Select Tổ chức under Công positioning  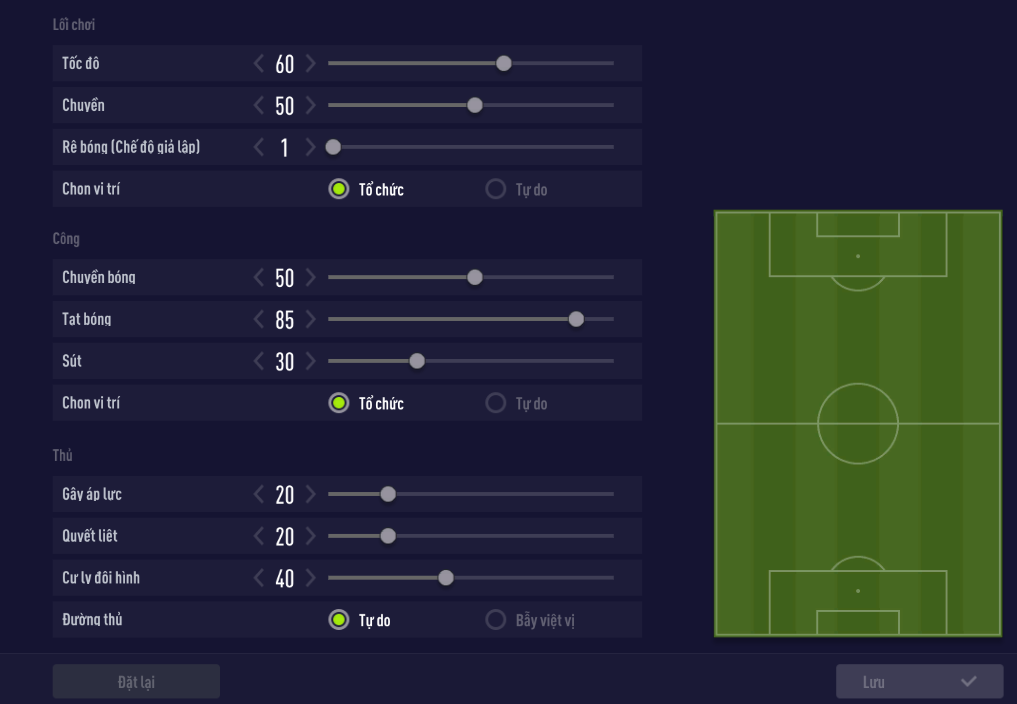click(x=339, y=404)
